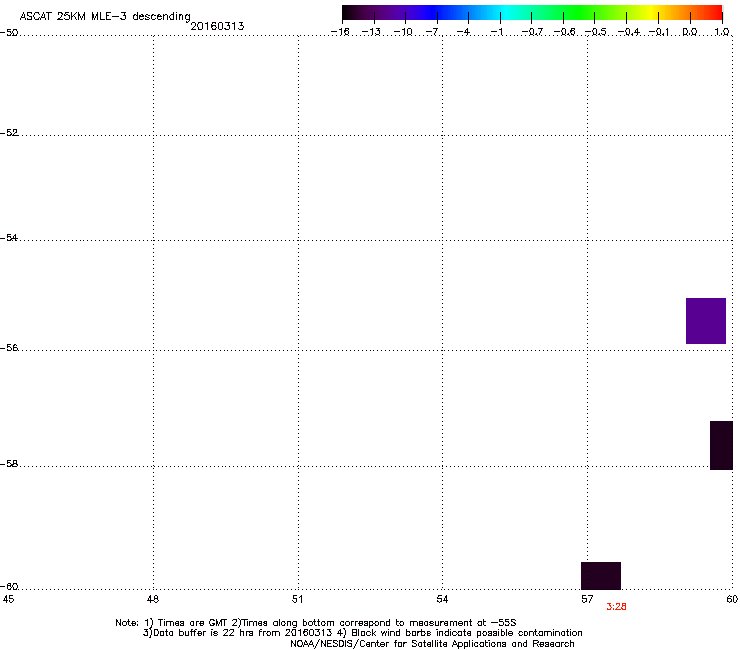Click the title 'ASCAT 25KM MLE-3 descending'
The image size is (740, 650).
pos(105,17)
